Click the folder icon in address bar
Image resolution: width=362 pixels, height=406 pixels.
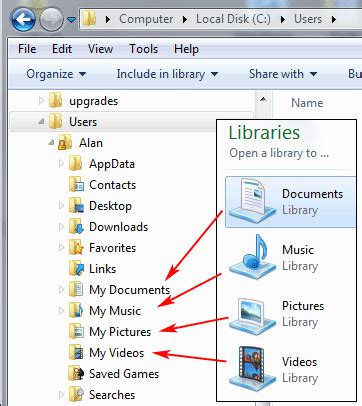pos(90,19)
